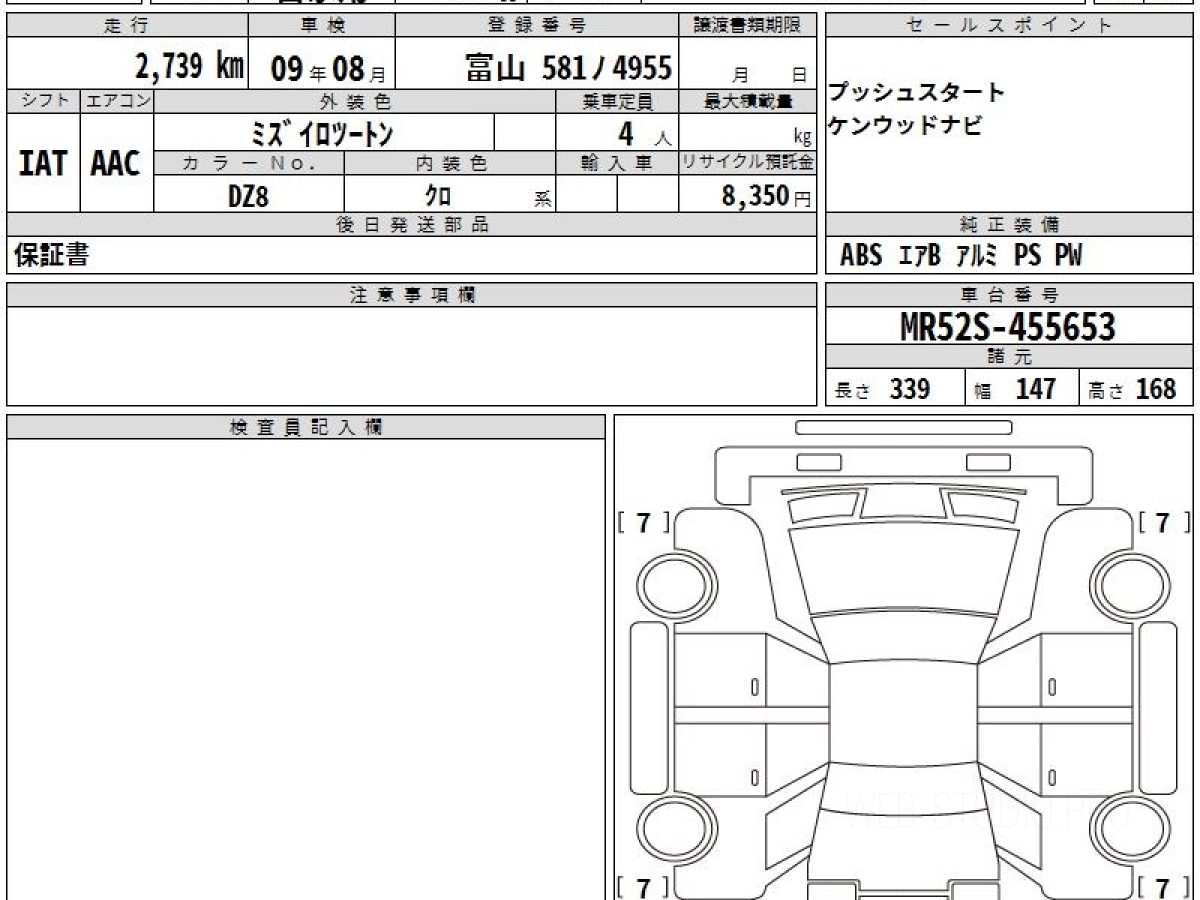Select the color code DZ8 cell
The height and width of the screenshot is (900, 1200).
(x=248, y=195)
